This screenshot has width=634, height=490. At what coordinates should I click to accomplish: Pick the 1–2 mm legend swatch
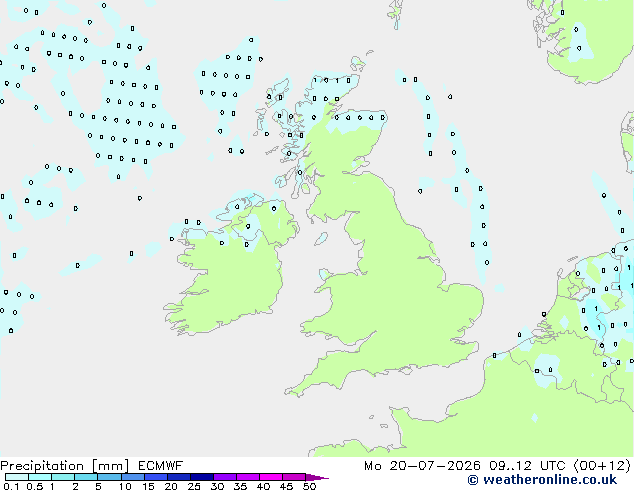click(x=63, y=477)
